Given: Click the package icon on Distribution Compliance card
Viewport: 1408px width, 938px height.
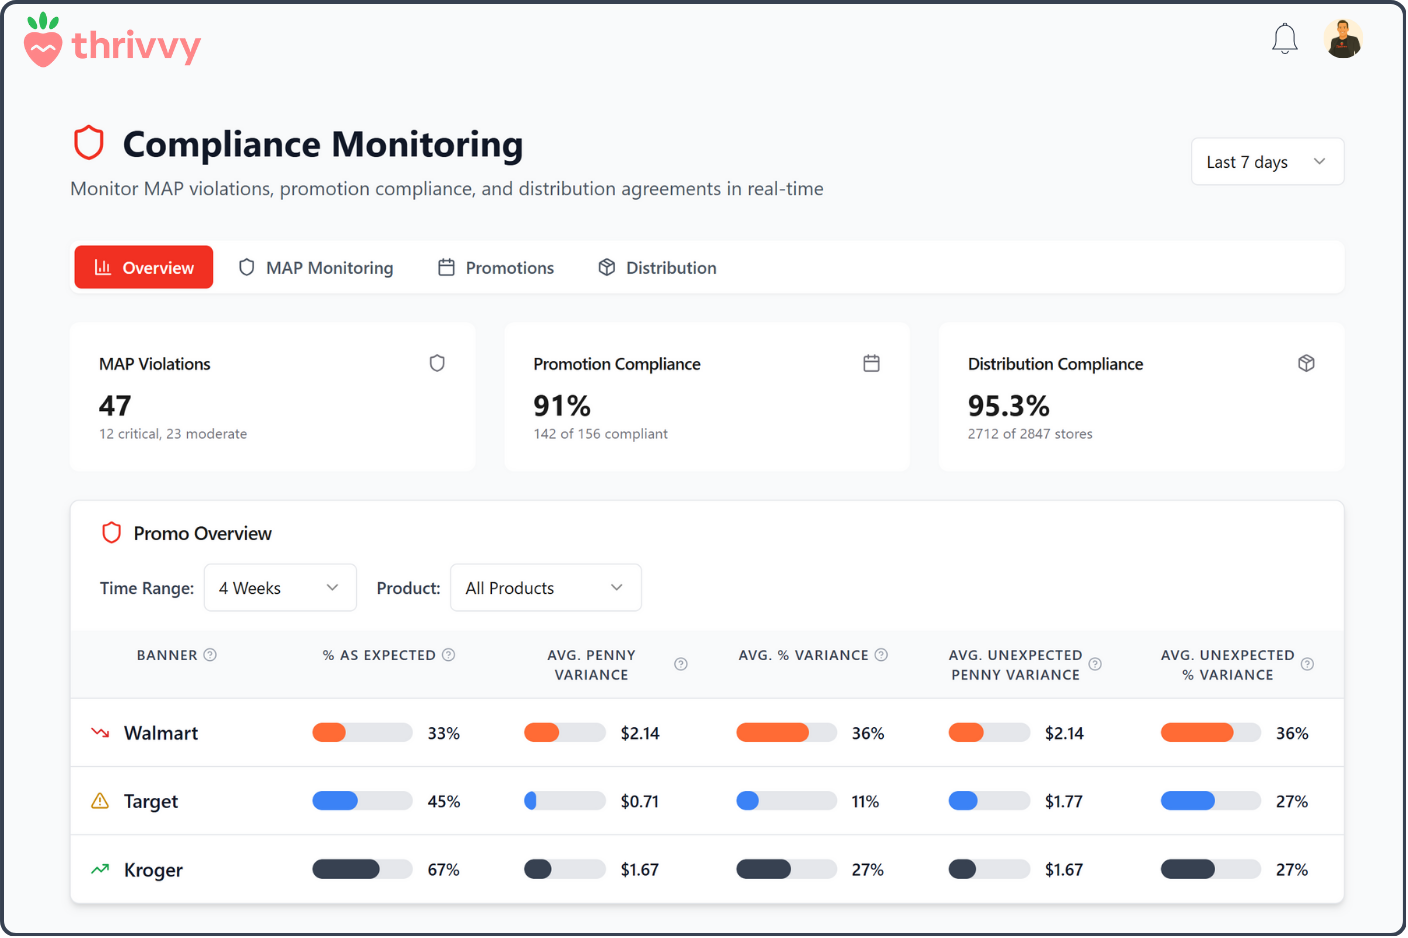Looking at the screenshot, I should tap(1306, 363).
